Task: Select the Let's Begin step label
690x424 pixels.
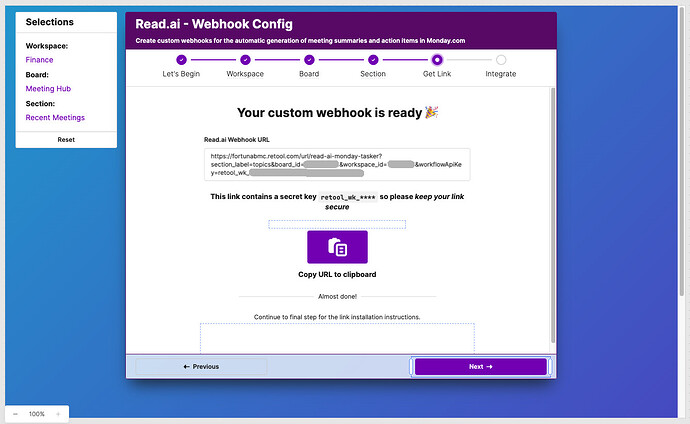Action: [x=181, y=74]
